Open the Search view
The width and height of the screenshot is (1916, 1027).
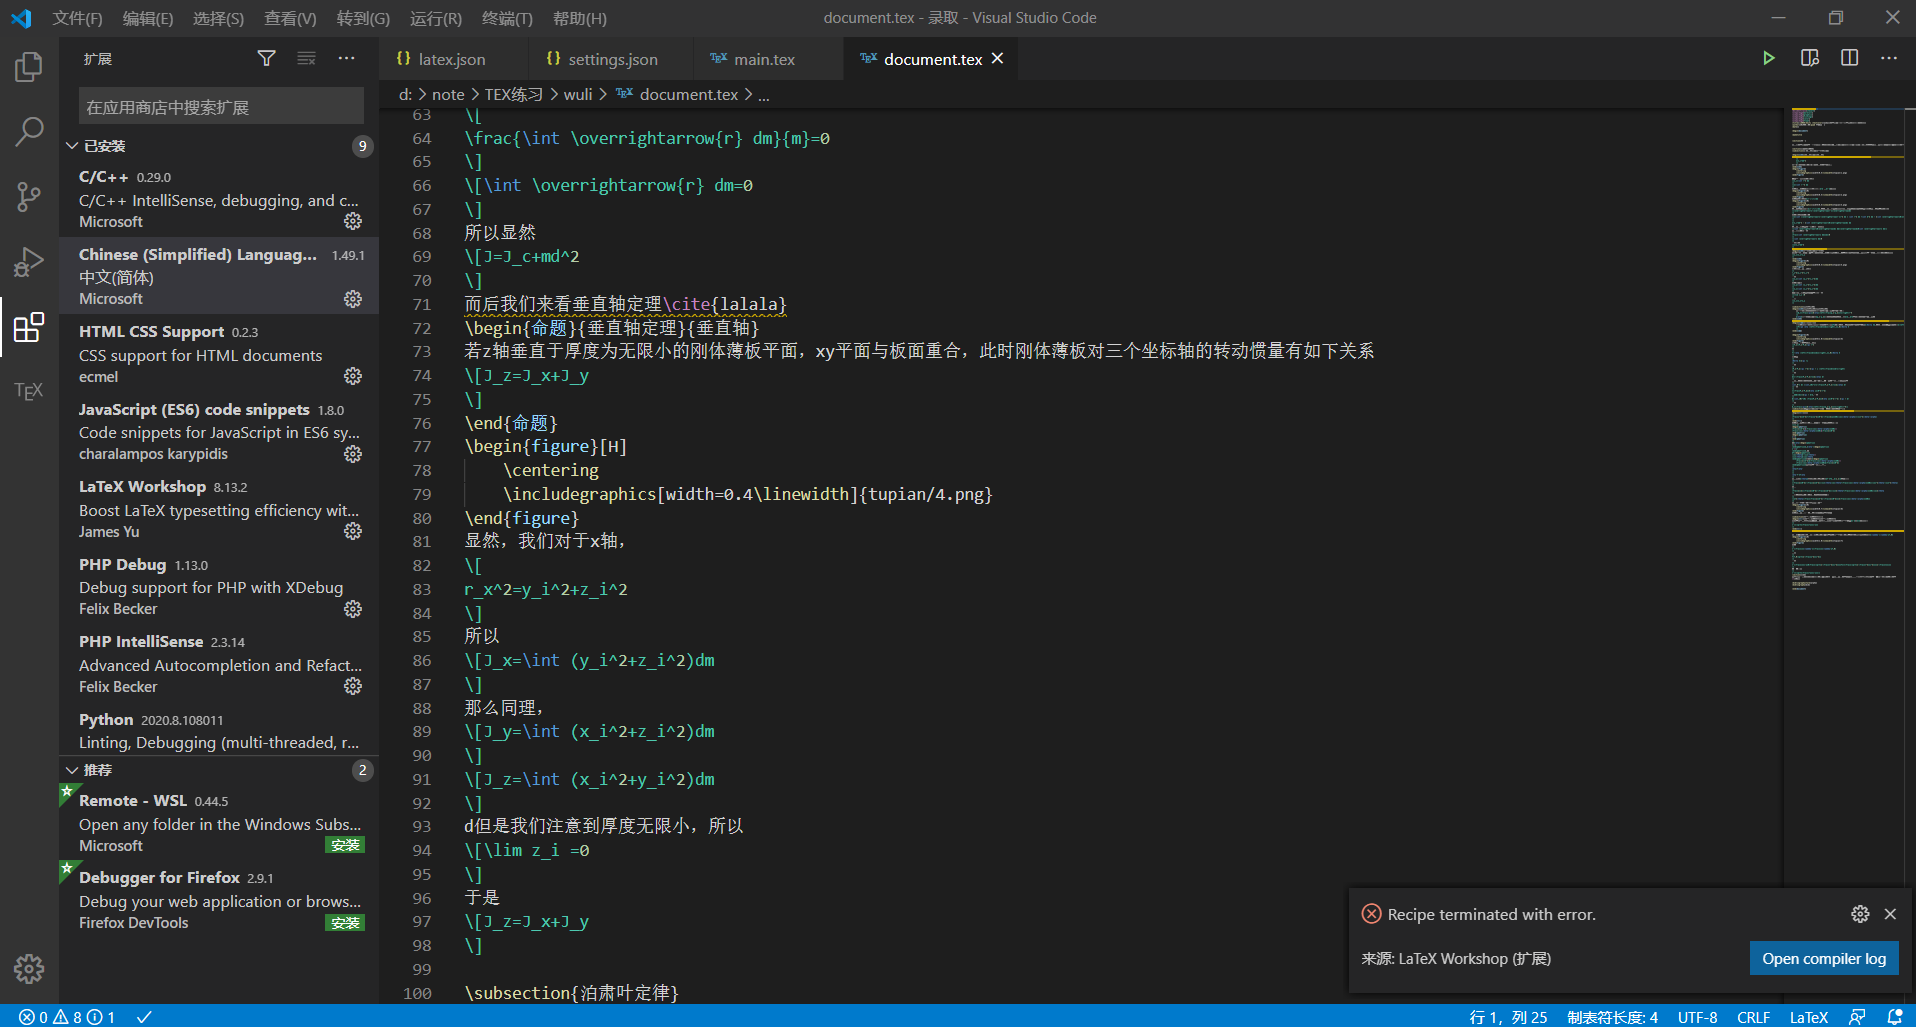(x=28, y=130)
